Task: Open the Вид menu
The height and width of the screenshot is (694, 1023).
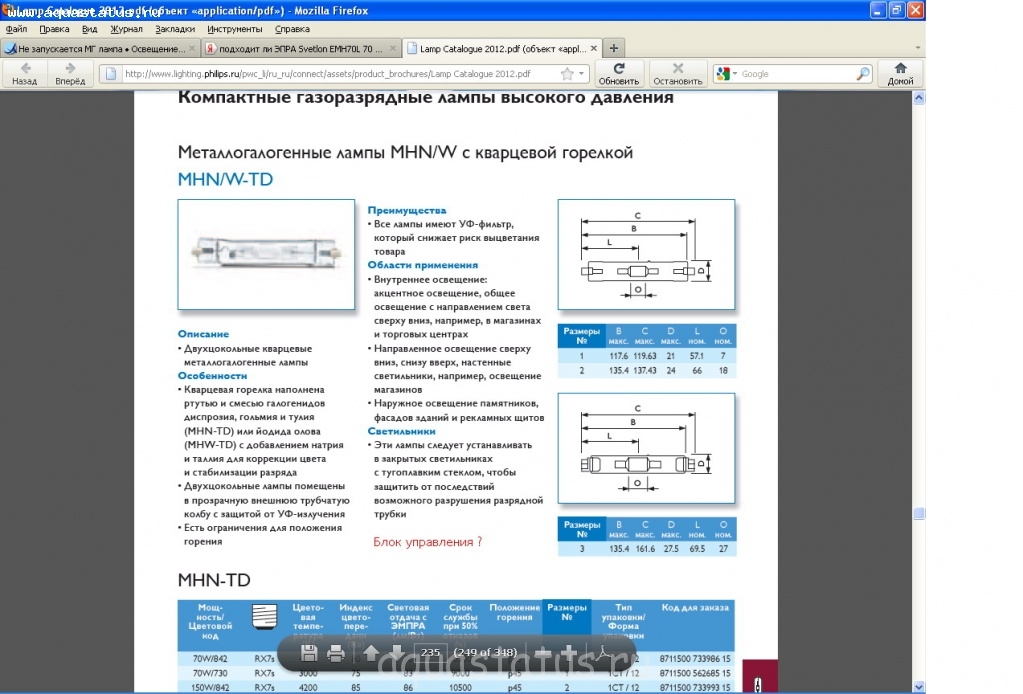Action: (x=89, y=29)
